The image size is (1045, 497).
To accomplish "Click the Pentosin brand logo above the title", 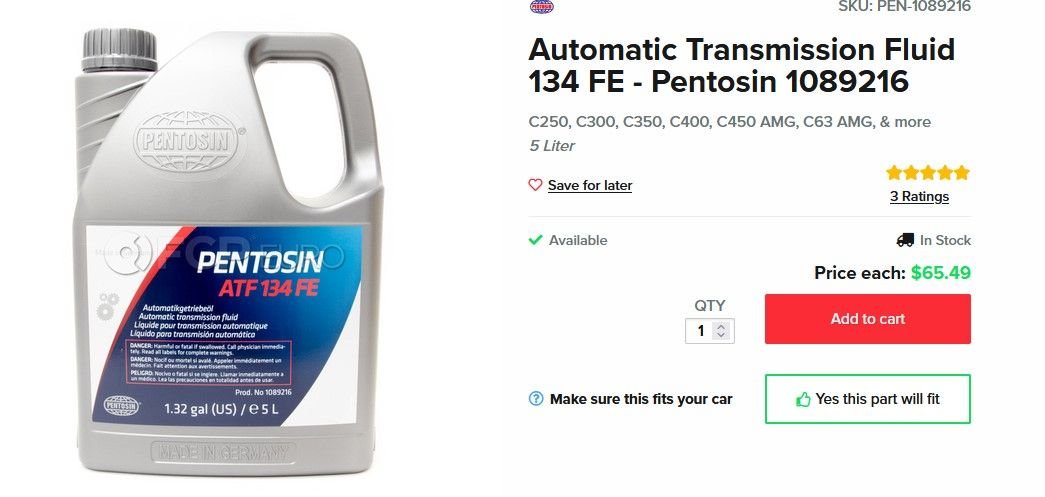I will [x=541, y=7].
